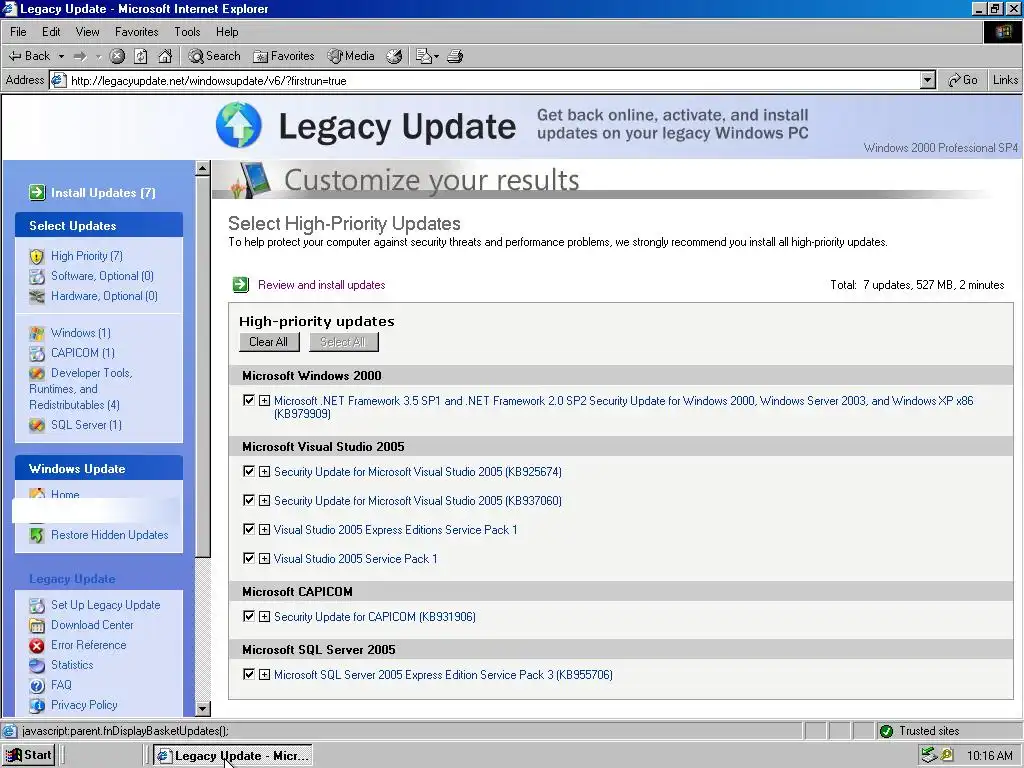Expand details for KB925674 update
The height and width of the screenshot is (768, 1024).
(264, 472)
